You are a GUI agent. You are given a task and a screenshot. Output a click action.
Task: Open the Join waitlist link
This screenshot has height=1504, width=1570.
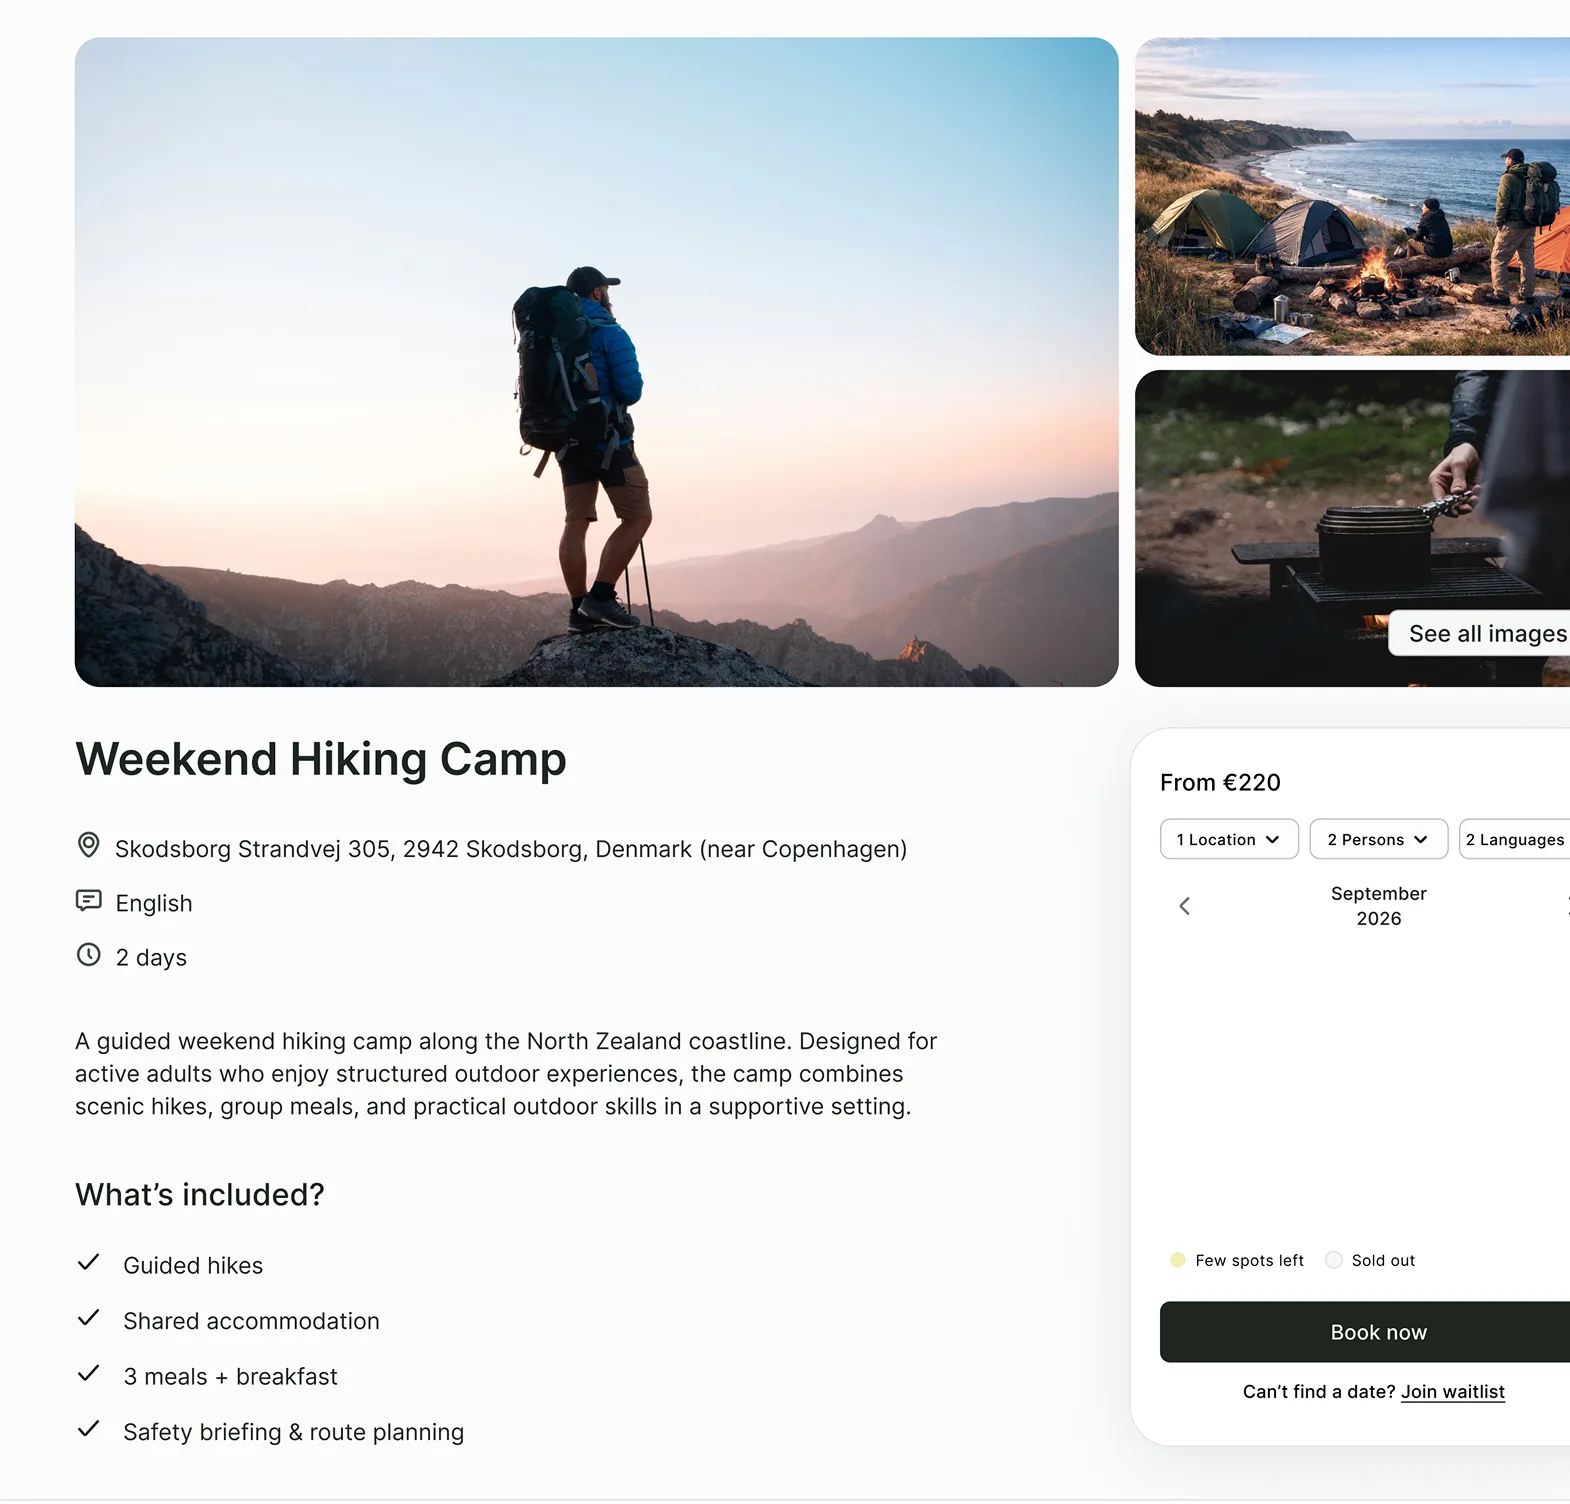point(1452,1391)
